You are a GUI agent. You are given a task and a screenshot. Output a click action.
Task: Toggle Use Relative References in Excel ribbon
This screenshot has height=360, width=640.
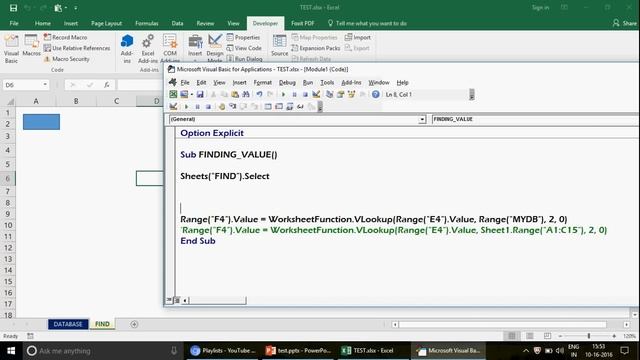click(77, 48)
